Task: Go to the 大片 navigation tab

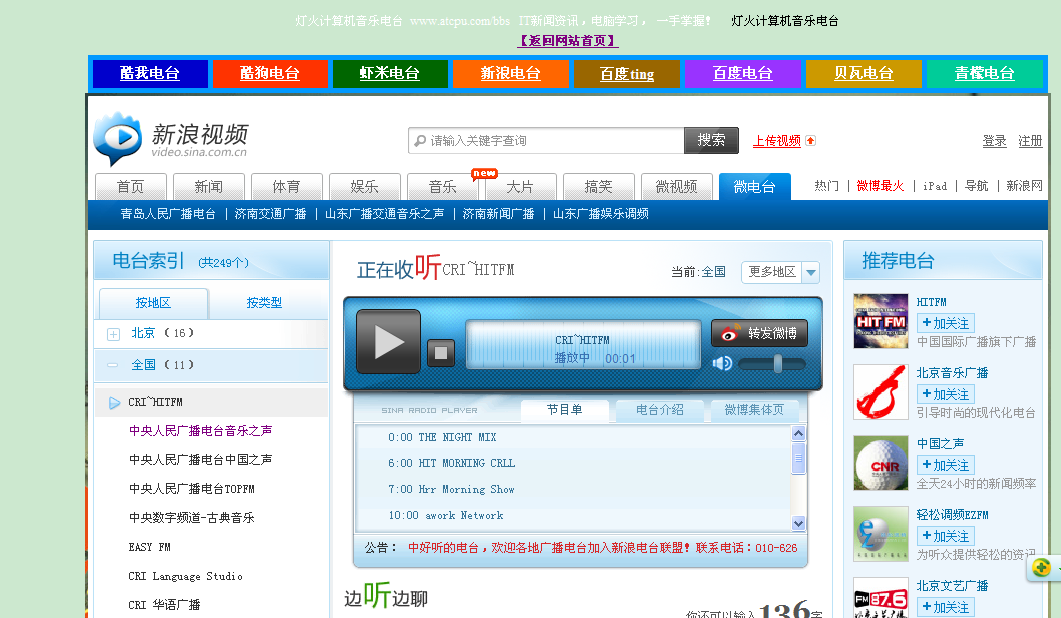Action: 520,187
